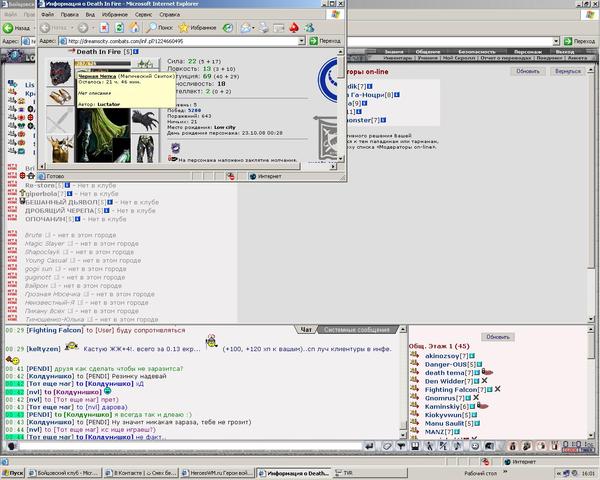This screenshot has width=600, height=480.
Task: Click the Пуск start button
Action: click(13, 473)
